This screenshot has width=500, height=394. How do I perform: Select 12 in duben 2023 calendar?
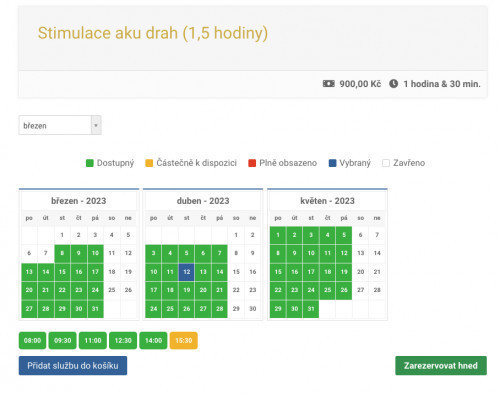(x=187, y=272)
